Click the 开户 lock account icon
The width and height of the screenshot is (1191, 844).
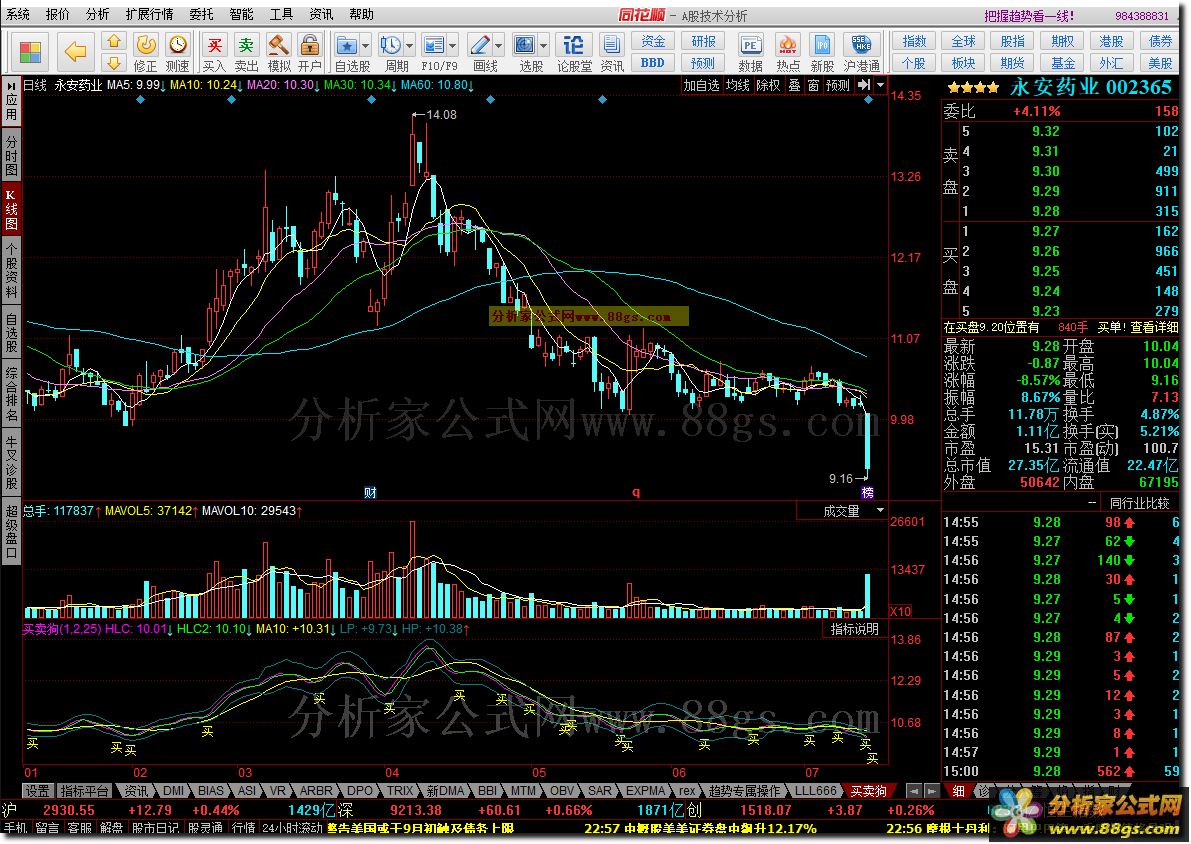pos(309,52)
